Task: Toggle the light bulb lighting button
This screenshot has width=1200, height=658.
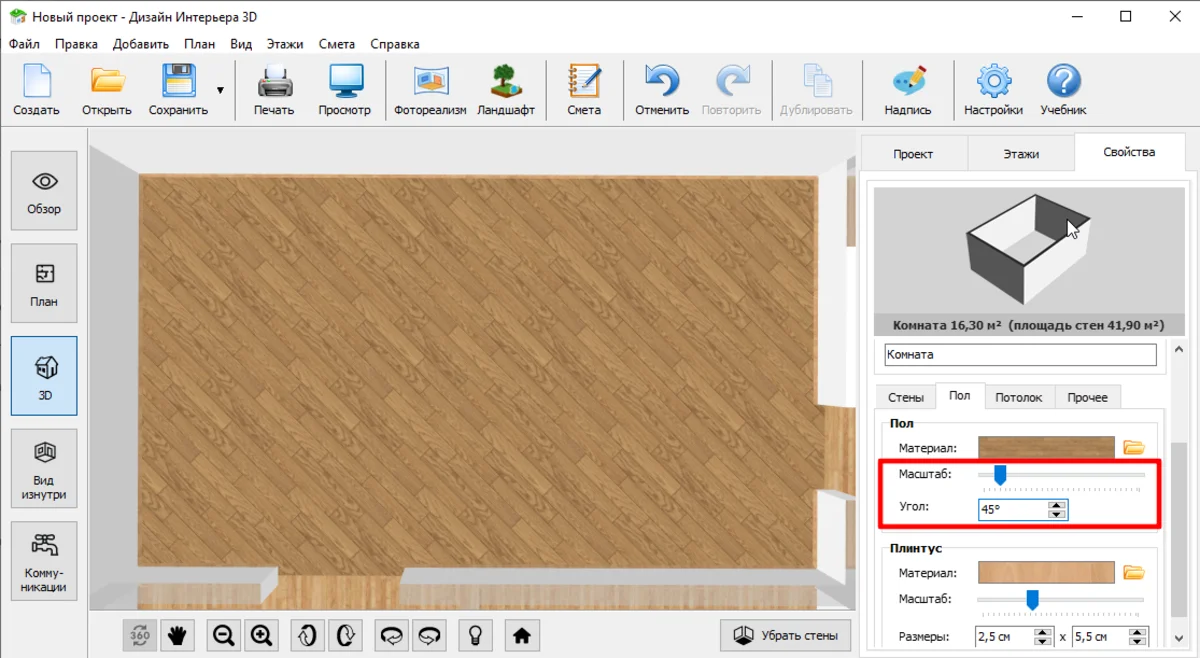Action: 476,635
